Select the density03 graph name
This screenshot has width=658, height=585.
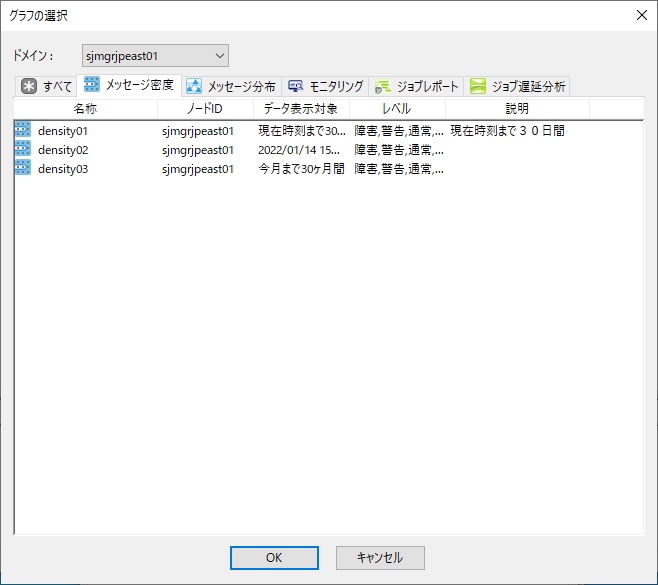[x=63, y=169]
